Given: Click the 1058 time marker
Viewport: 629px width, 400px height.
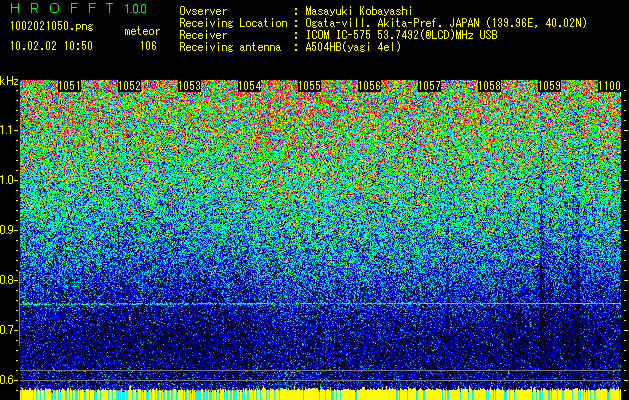Looking at the screenshot, I should (x=489, y=86).
